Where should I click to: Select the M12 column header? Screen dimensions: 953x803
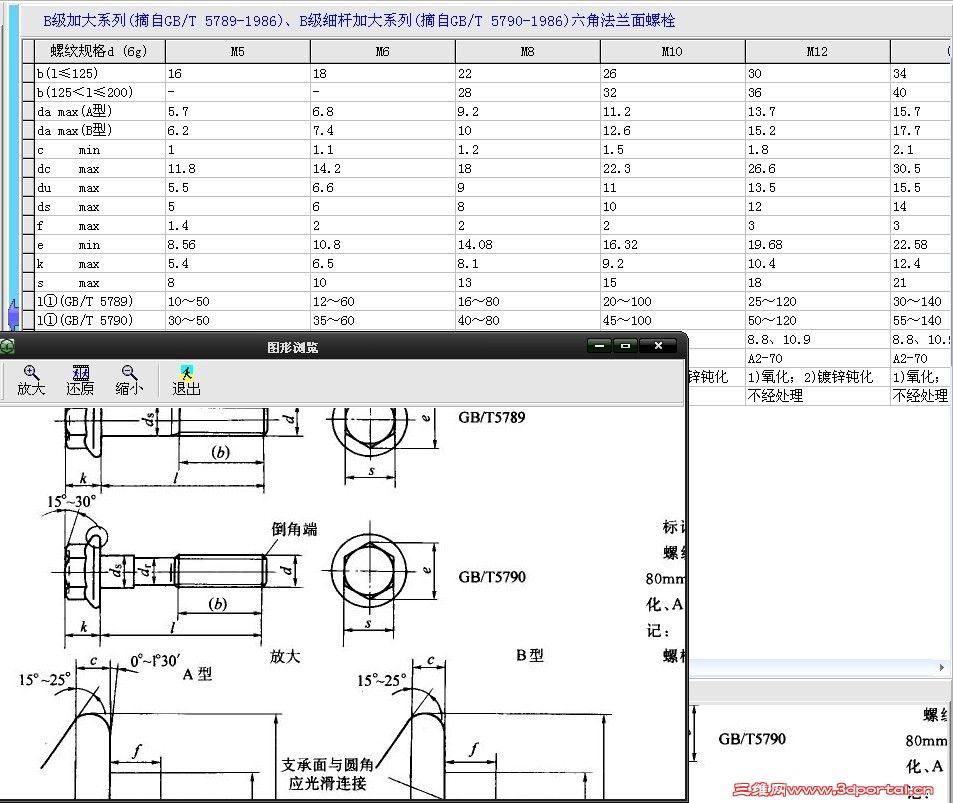(817, 52)
